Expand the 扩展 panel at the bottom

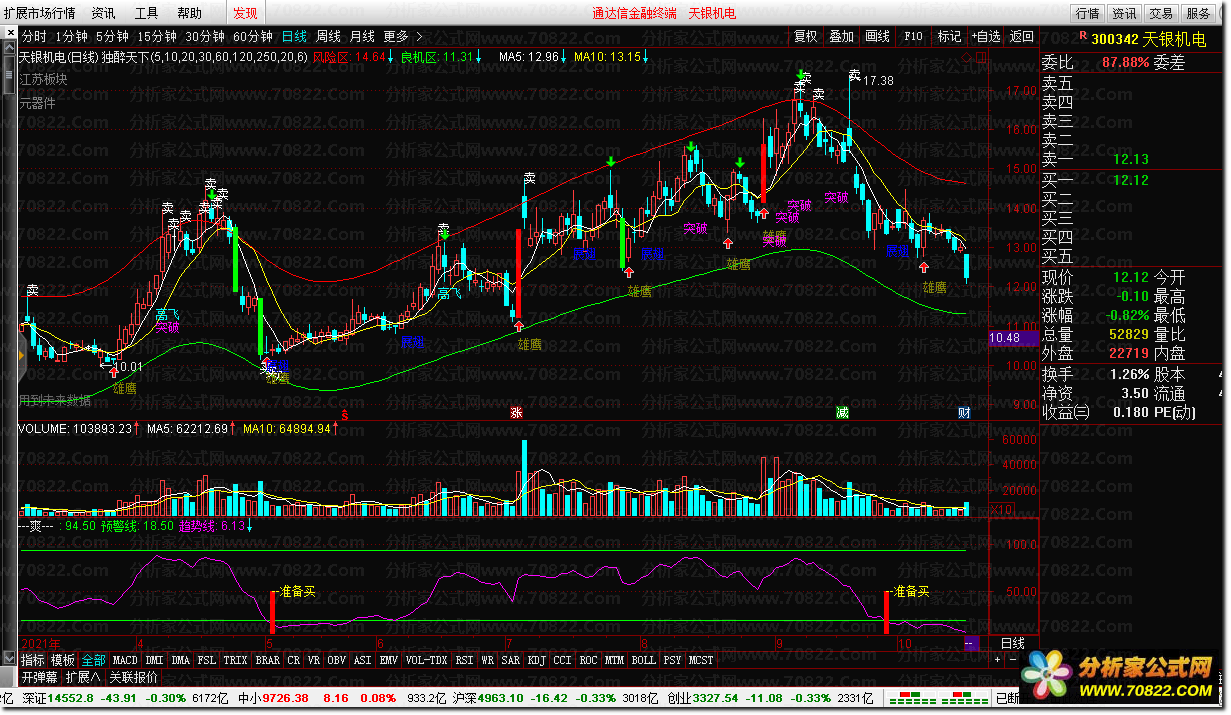[83, 677]
